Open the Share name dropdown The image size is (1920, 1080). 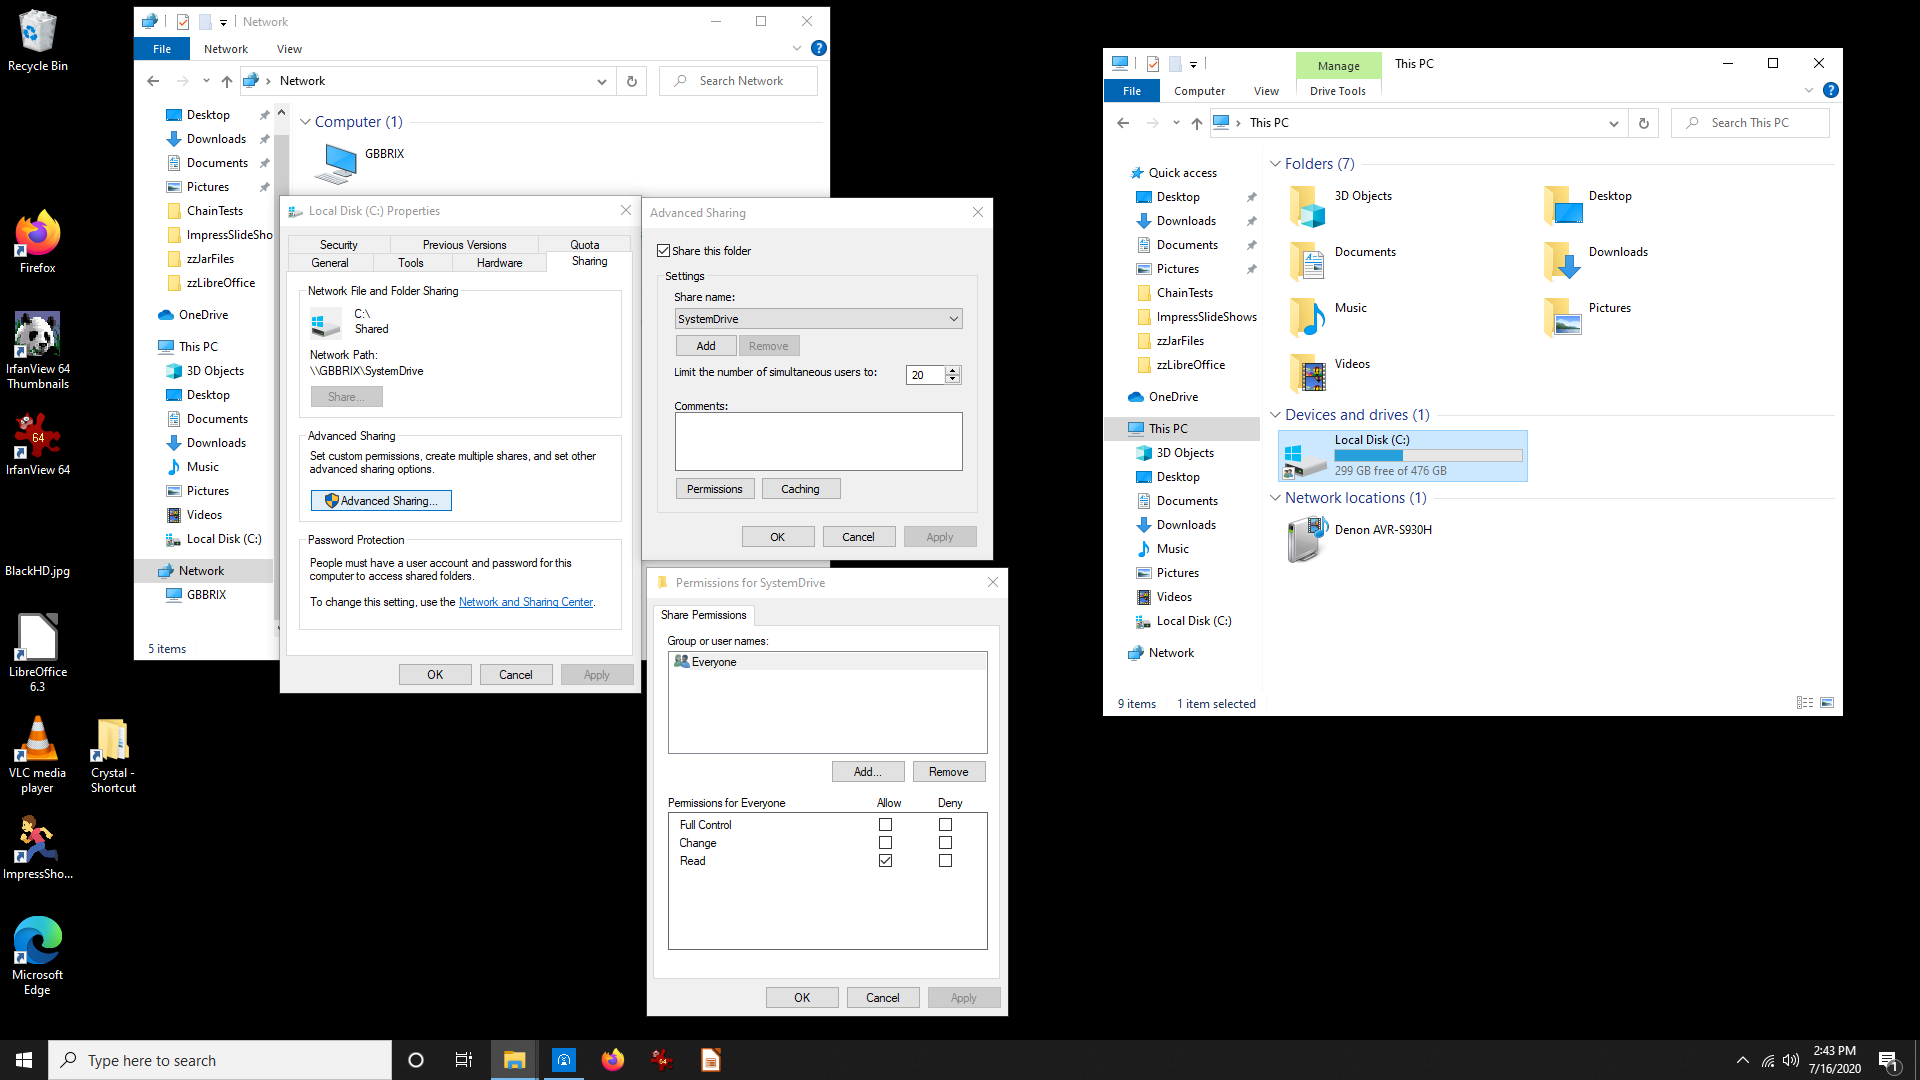(953, 319)
